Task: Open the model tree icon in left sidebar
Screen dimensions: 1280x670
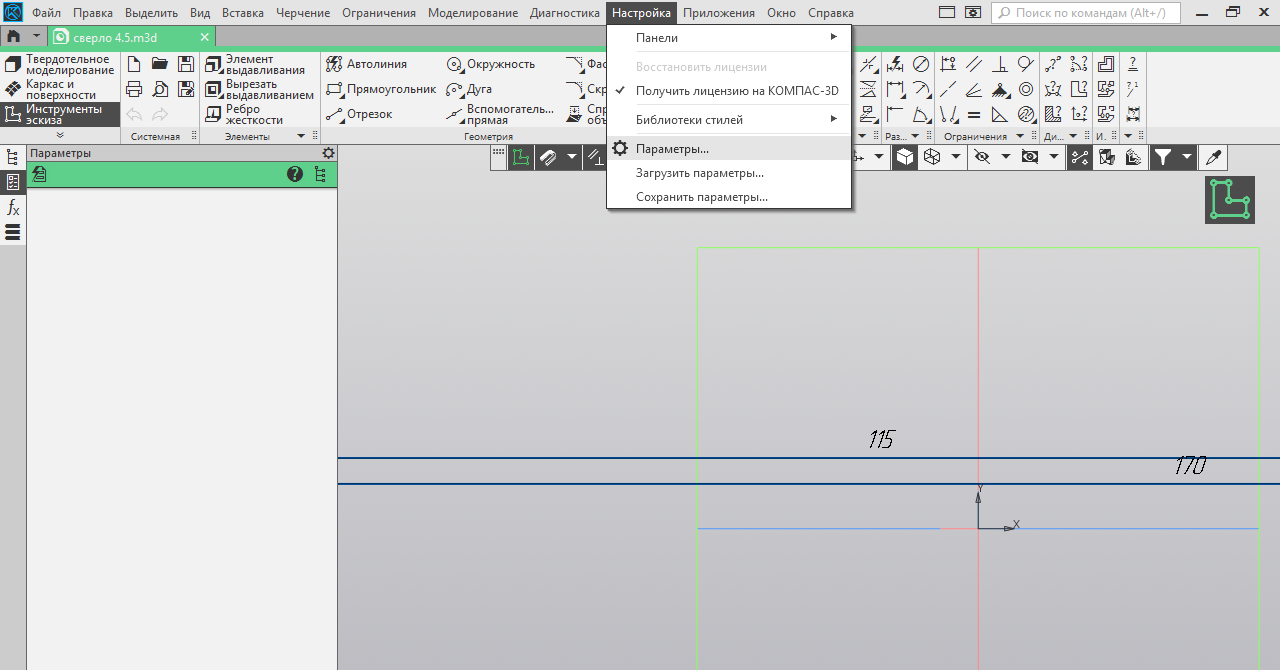Action: (13, 157)
